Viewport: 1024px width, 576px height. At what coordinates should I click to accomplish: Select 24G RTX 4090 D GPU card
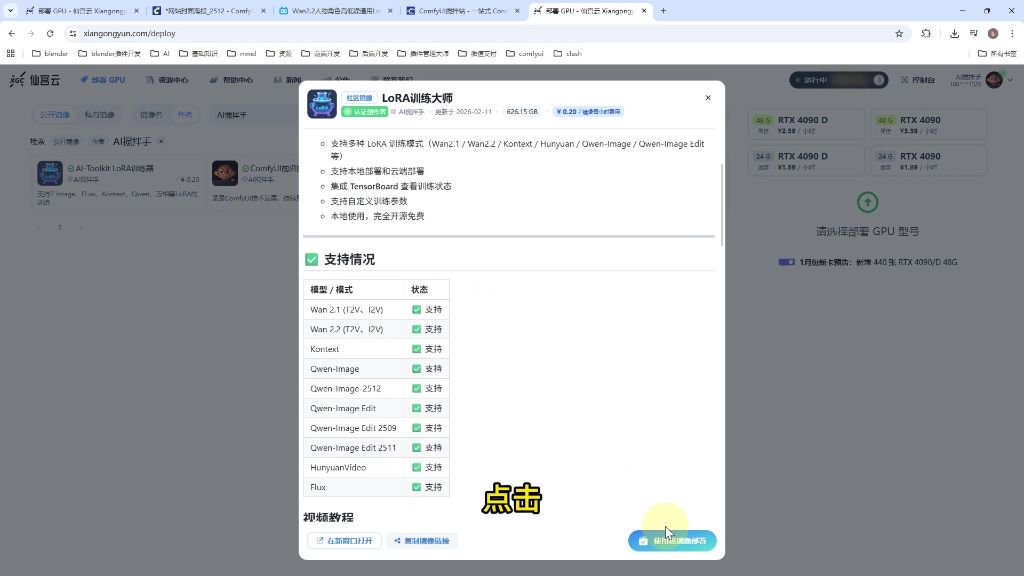[x=807, y=161]
